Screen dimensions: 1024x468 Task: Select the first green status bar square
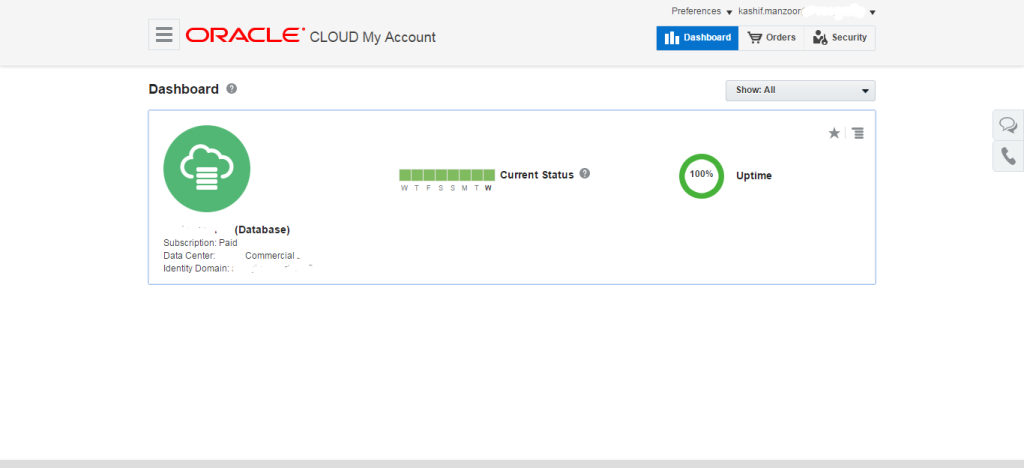click(x=405, y=174)
